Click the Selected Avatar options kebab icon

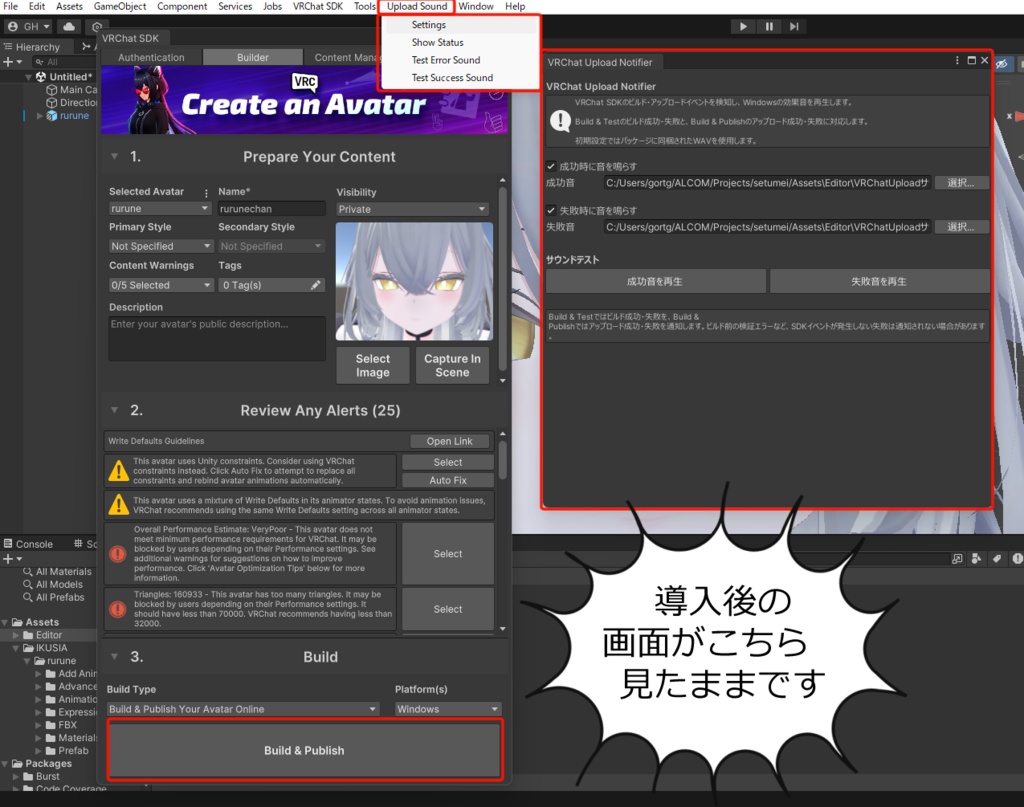tap(206, 193)
